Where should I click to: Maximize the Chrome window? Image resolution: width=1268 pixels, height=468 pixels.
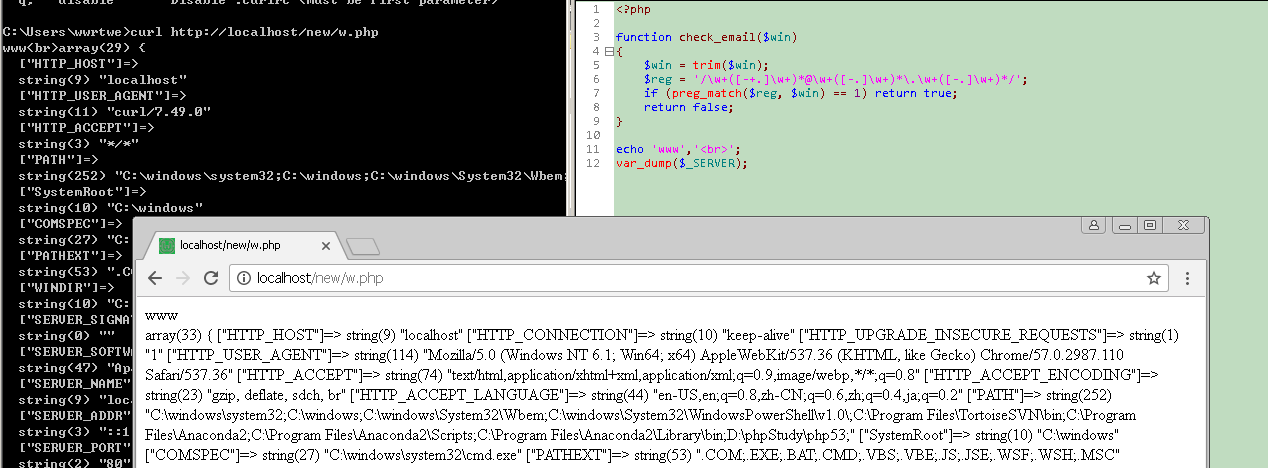coord(1150,225)
